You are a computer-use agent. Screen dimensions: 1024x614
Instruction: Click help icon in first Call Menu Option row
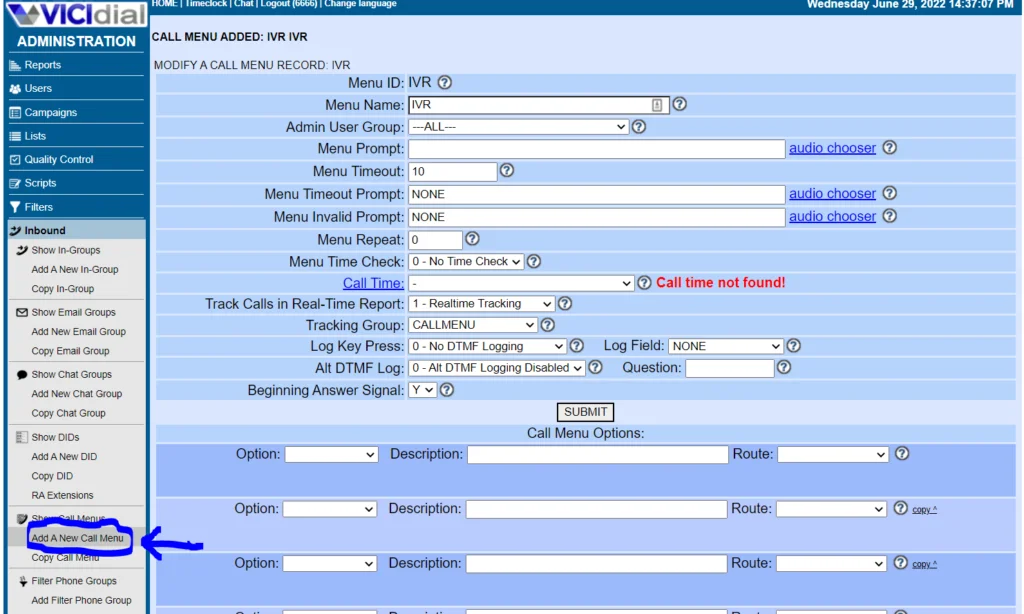[902, 453]
